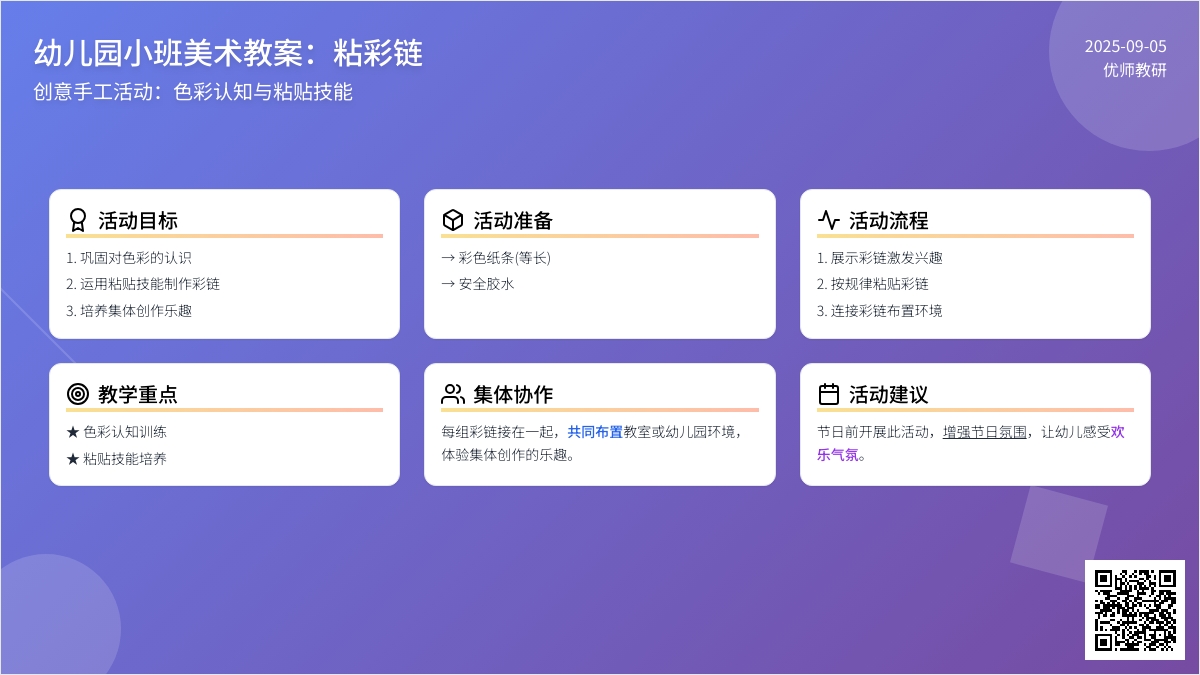
Task: Click the line 3. 连接彩链布置环境
Action: [x=880, y=311]
